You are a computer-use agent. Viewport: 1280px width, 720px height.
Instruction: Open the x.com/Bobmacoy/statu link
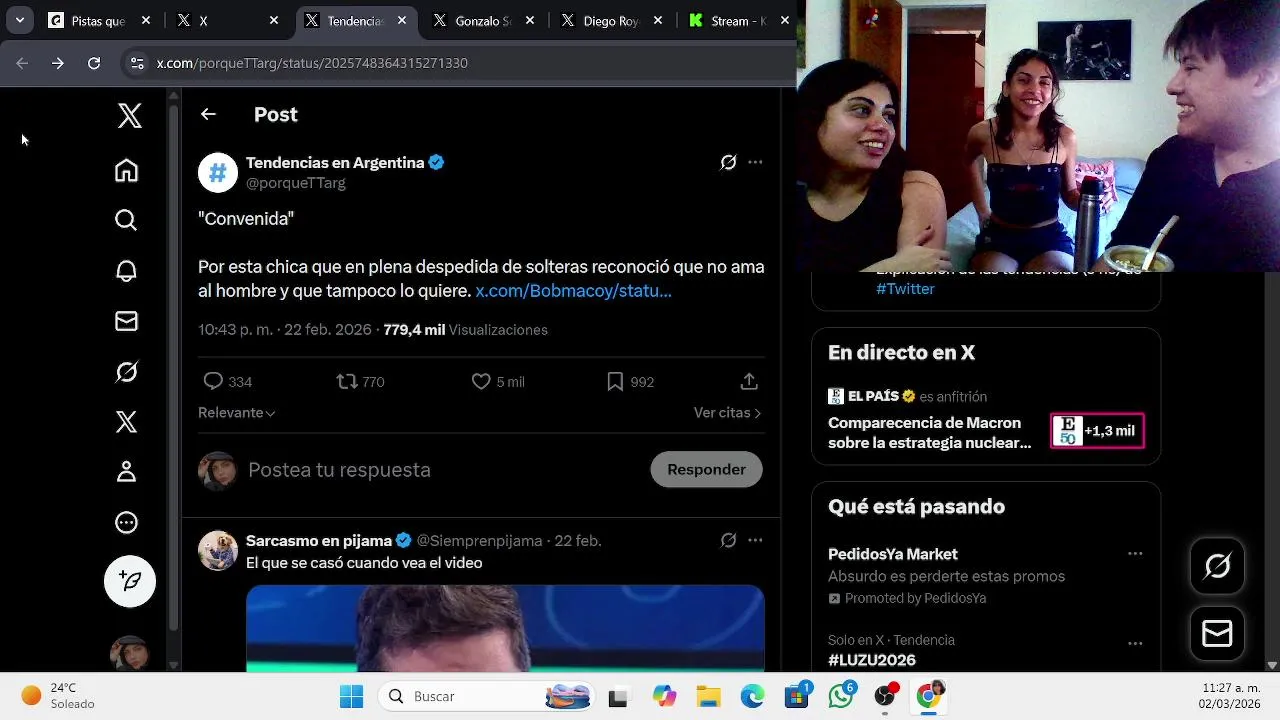[573, 291]
